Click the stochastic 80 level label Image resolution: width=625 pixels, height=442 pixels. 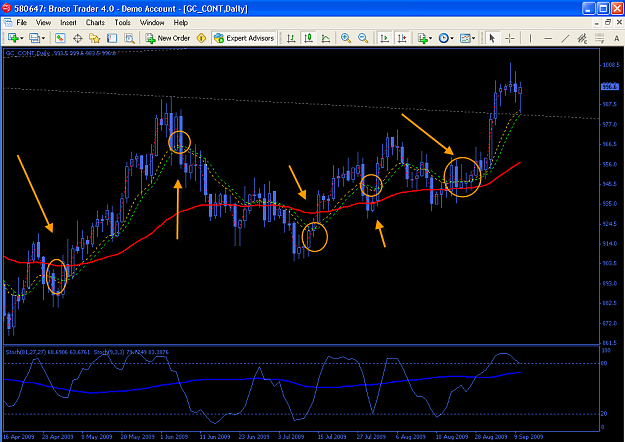(604, 363)
